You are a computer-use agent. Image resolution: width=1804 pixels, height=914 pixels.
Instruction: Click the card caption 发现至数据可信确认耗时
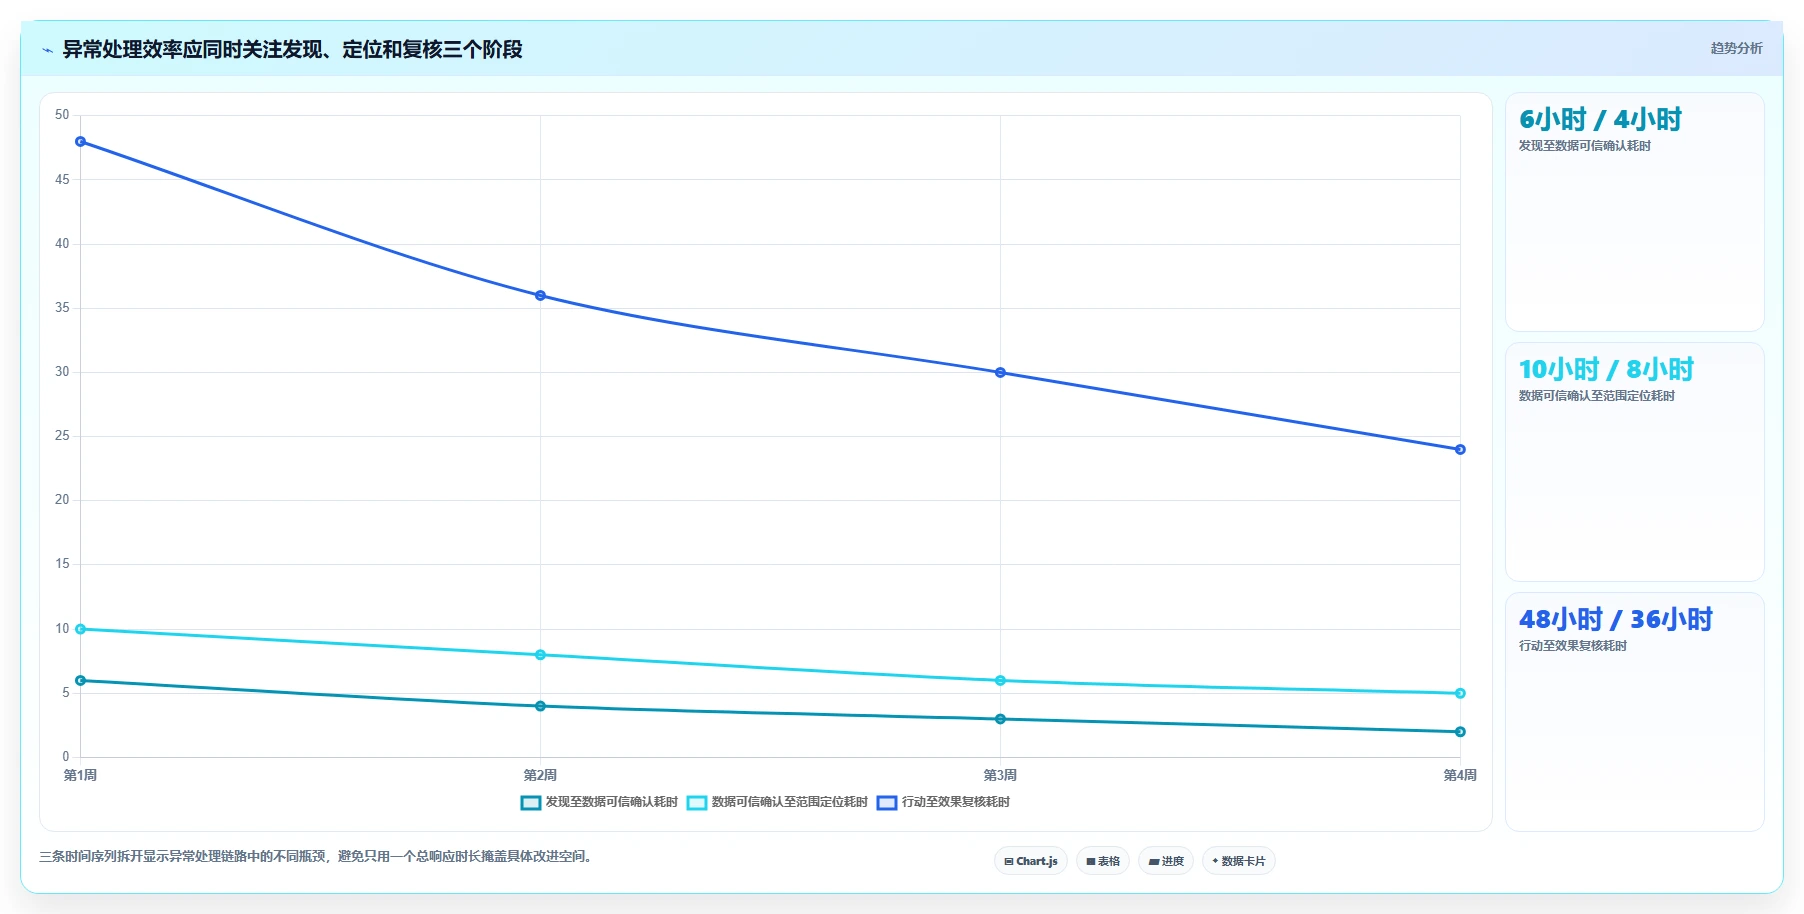pos(1584,146)
